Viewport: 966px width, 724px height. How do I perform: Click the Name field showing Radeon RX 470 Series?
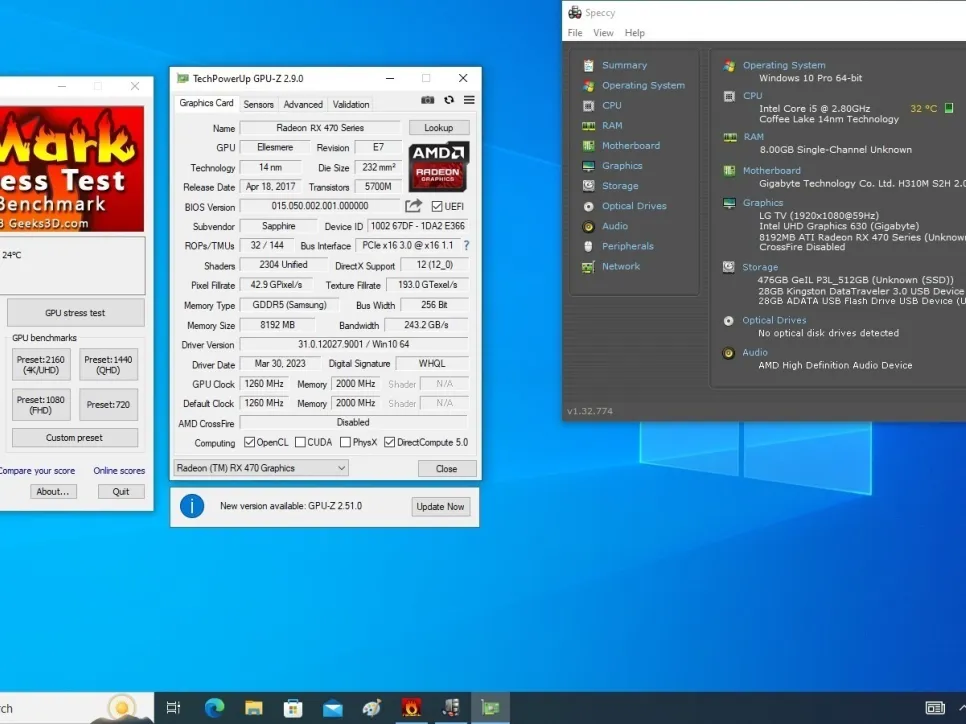tap(320, 128)
